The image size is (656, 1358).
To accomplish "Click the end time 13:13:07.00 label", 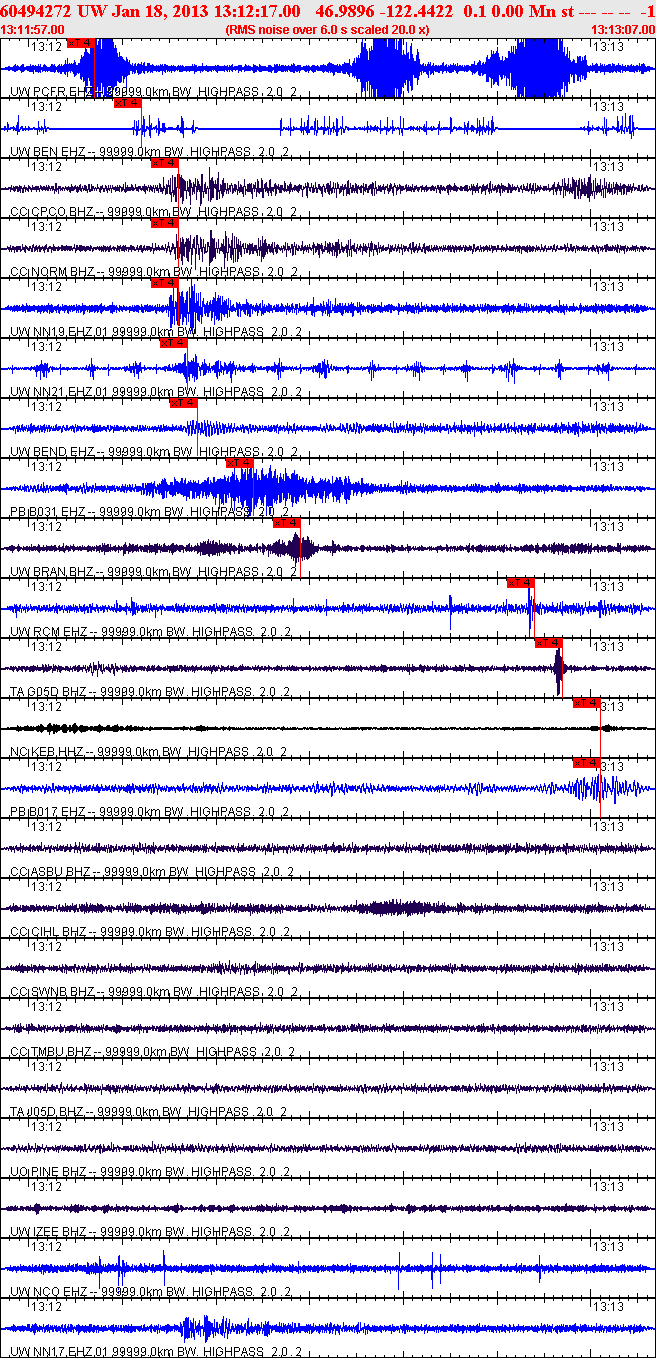I will pyautogui.click(x=623, y=30).
